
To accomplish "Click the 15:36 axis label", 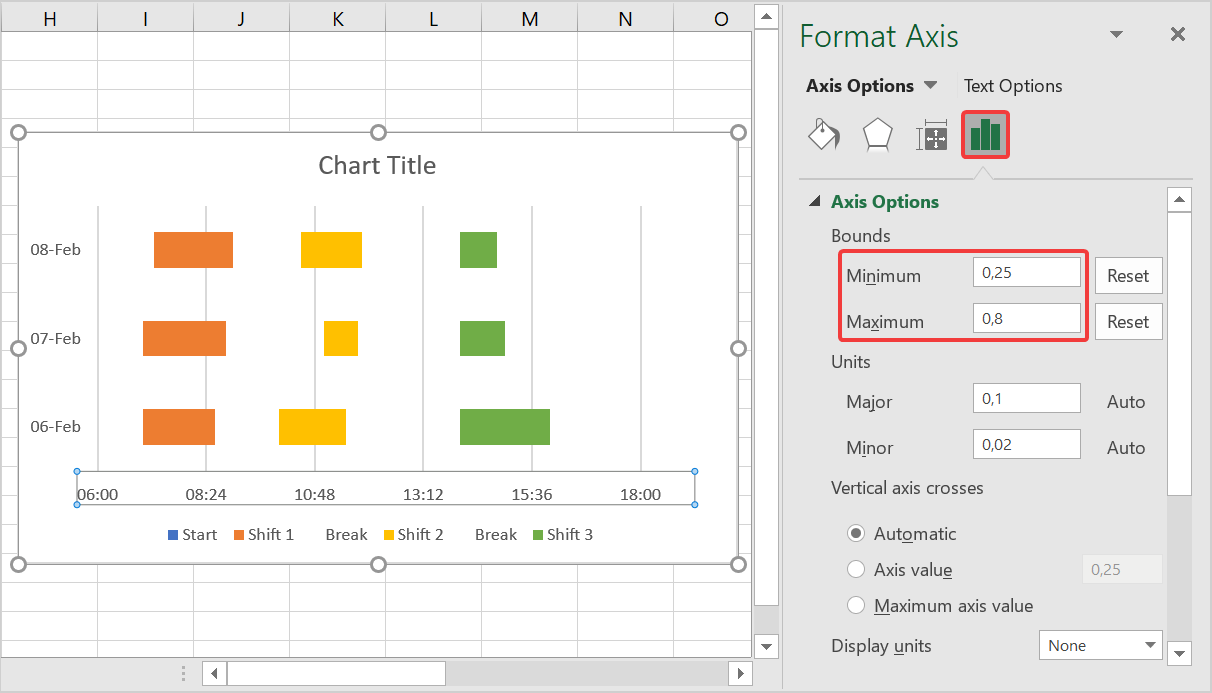I will tap(532, 494).
